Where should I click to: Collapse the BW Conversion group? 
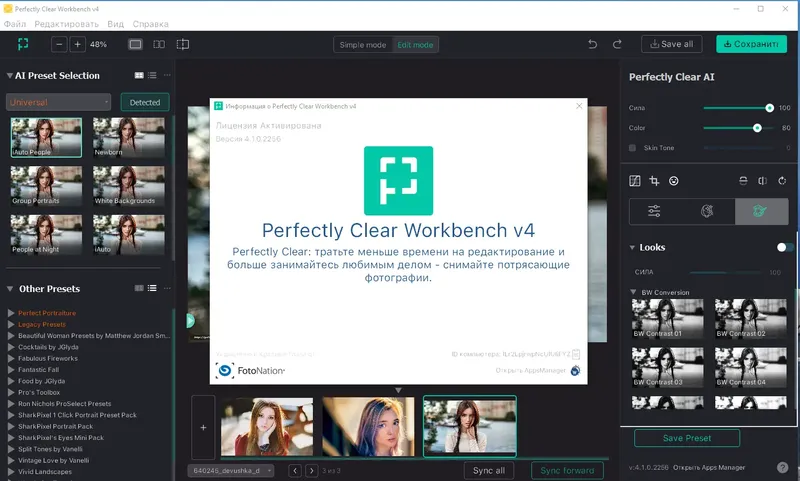click(x=633, y=292)
